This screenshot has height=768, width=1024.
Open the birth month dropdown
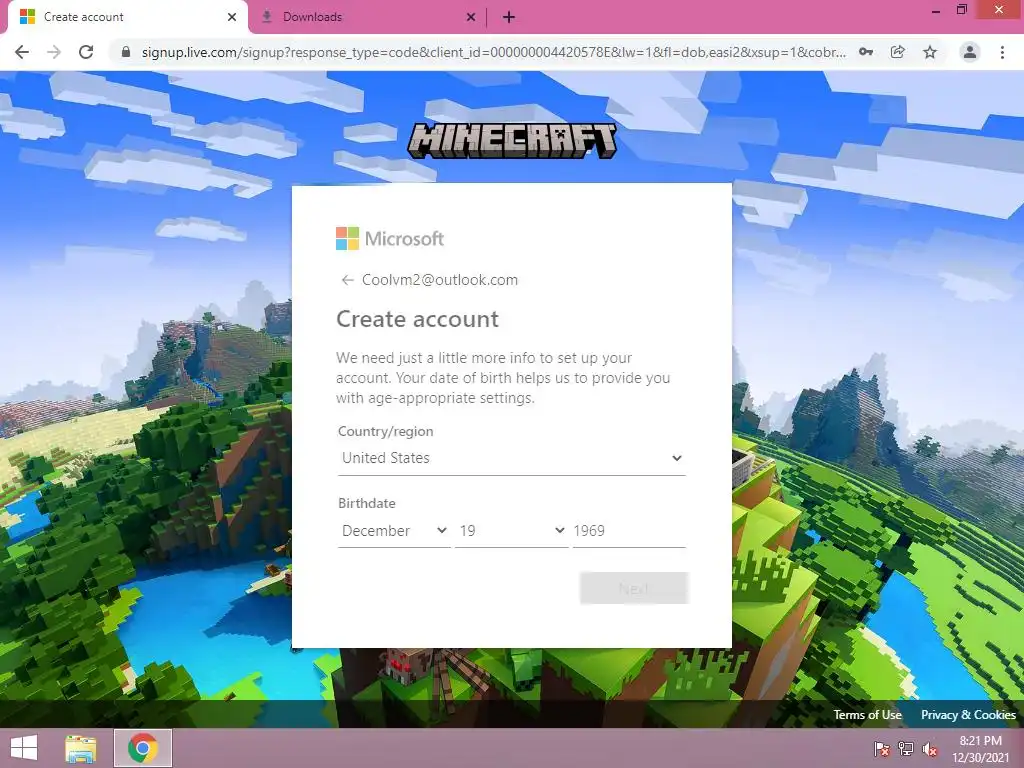click(394, 531)
